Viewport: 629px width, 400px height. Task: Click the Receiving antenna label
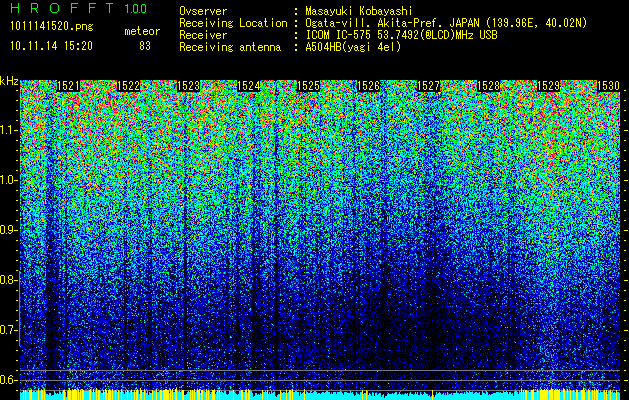point(230,47)
